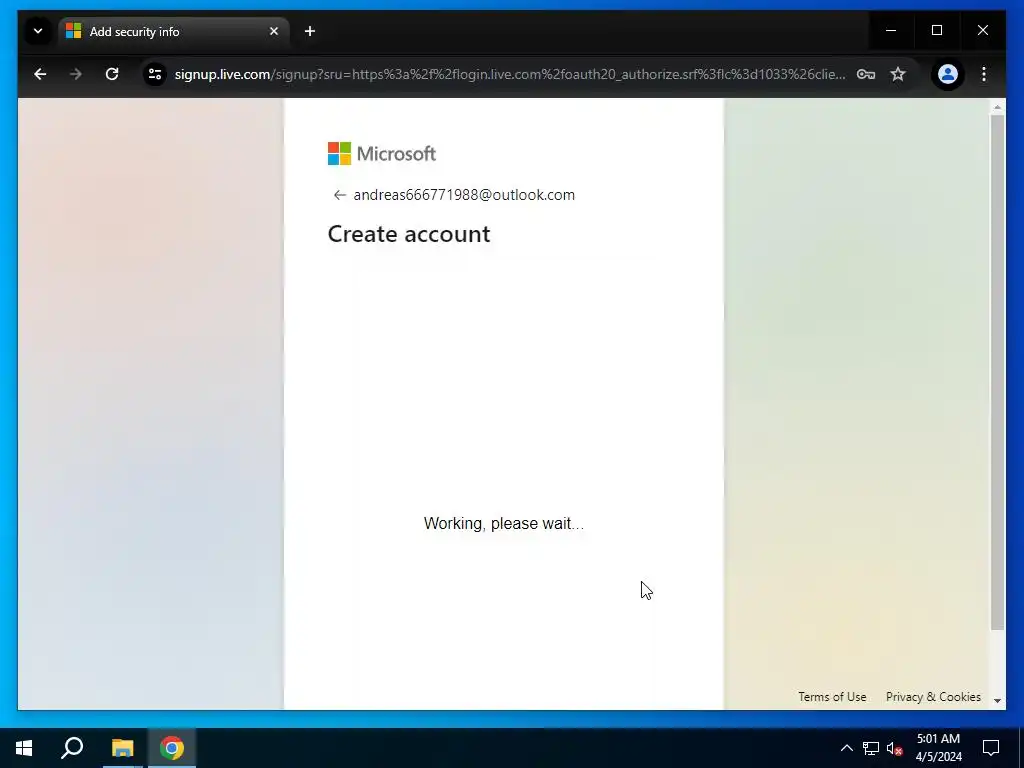Open the saved passwords key icon
This screenshot has height=768, width=1024.
point(866,74)
